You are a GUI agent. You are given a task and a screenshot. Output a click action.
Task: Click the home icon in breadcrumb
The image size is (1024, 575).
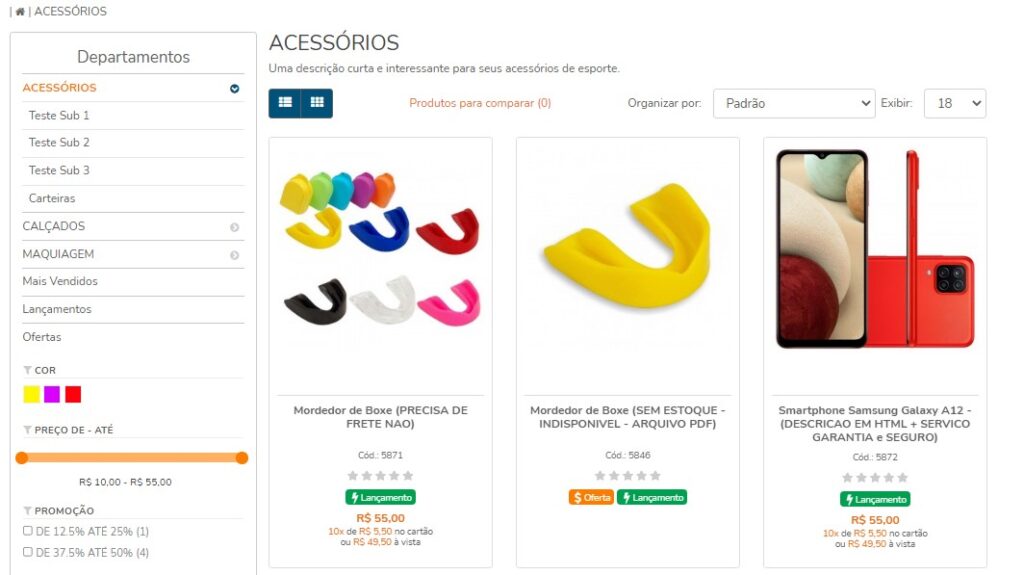click(20, 12)
